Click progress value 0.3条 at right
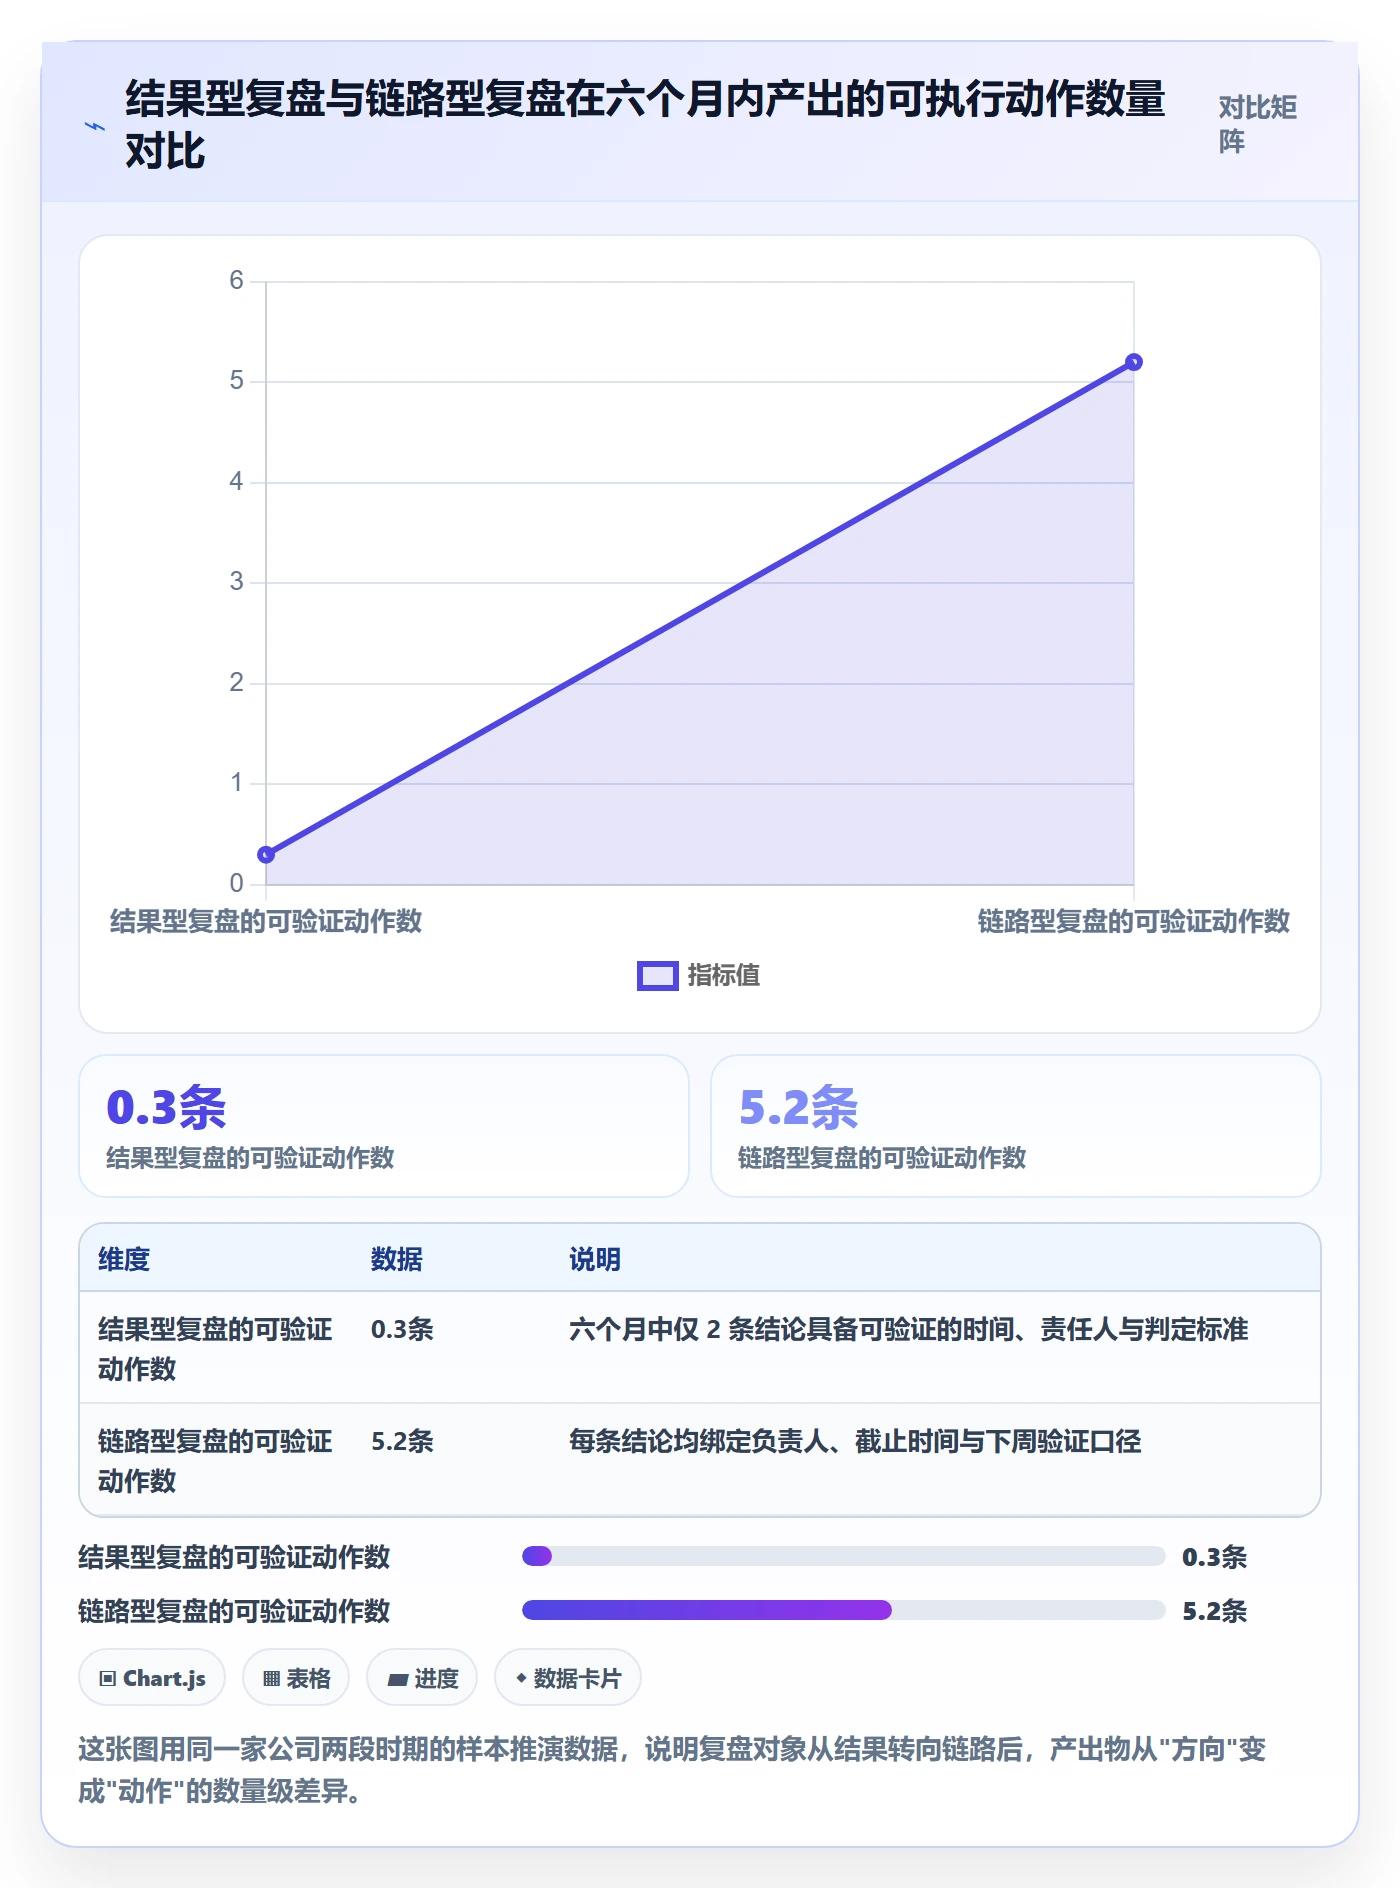The image size is (1400, 1888). (x=1215, y=1557)
